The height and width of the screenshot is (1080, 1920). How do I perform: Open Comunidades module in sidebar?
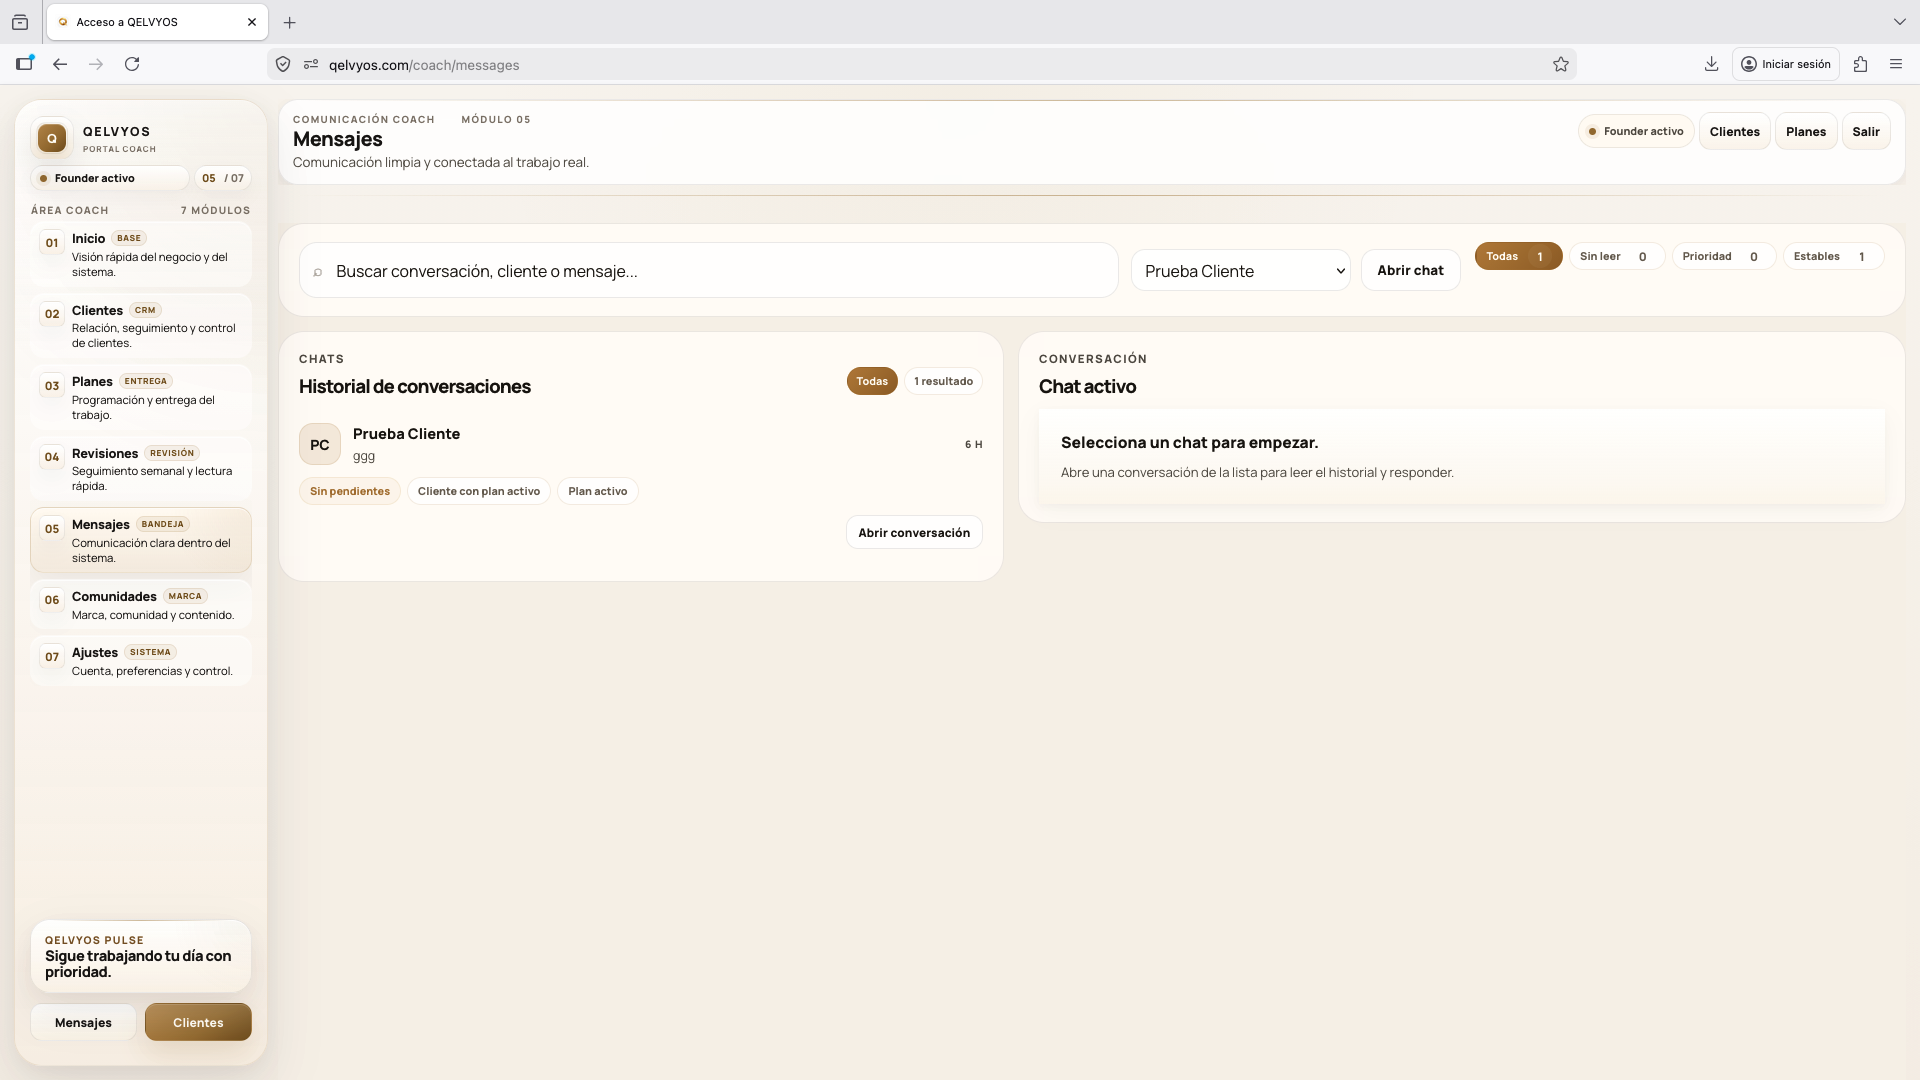[x=140, y=605]
